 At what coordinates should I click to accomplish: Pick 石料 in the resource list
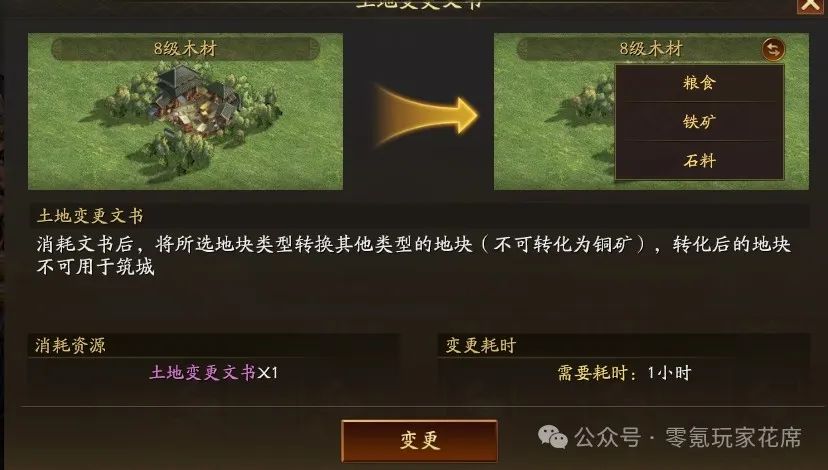[x=699, y=160]
